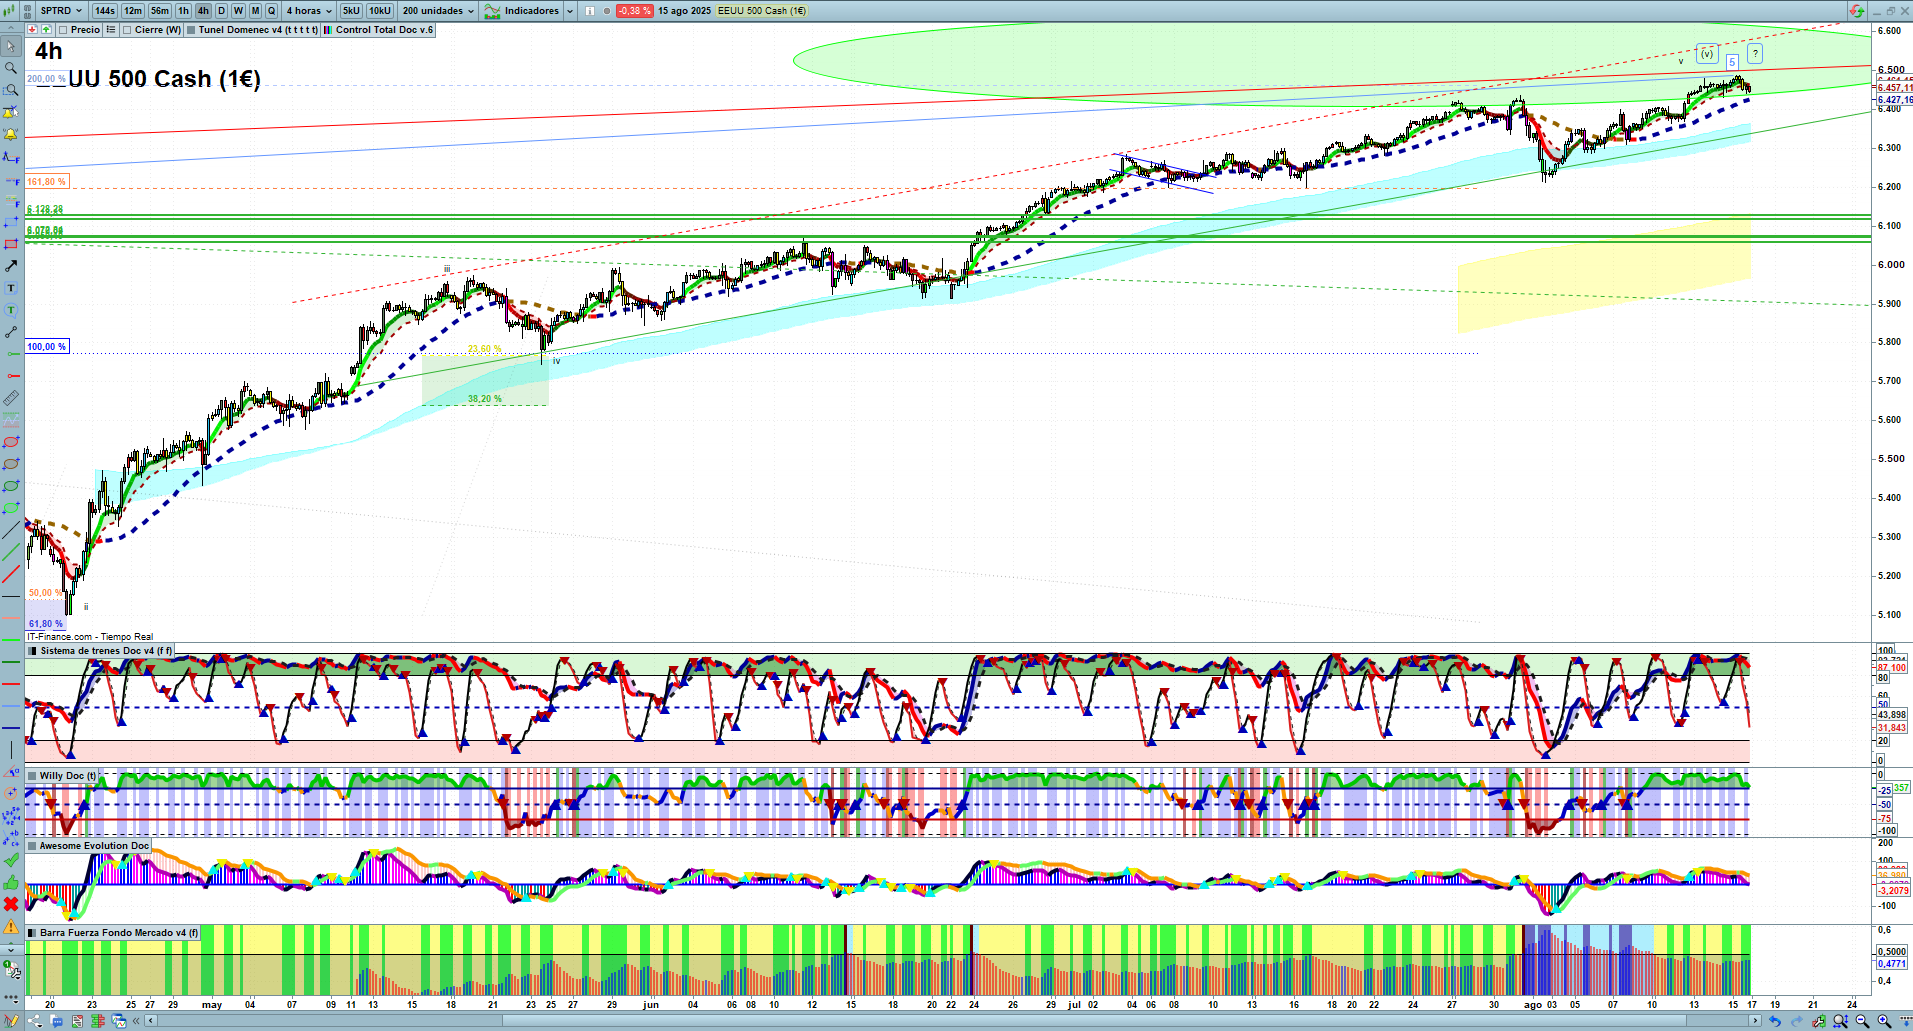1913x1031 pixels.
Task: Open the yellow alarm bell alerts tool
Action: [11, 134]
